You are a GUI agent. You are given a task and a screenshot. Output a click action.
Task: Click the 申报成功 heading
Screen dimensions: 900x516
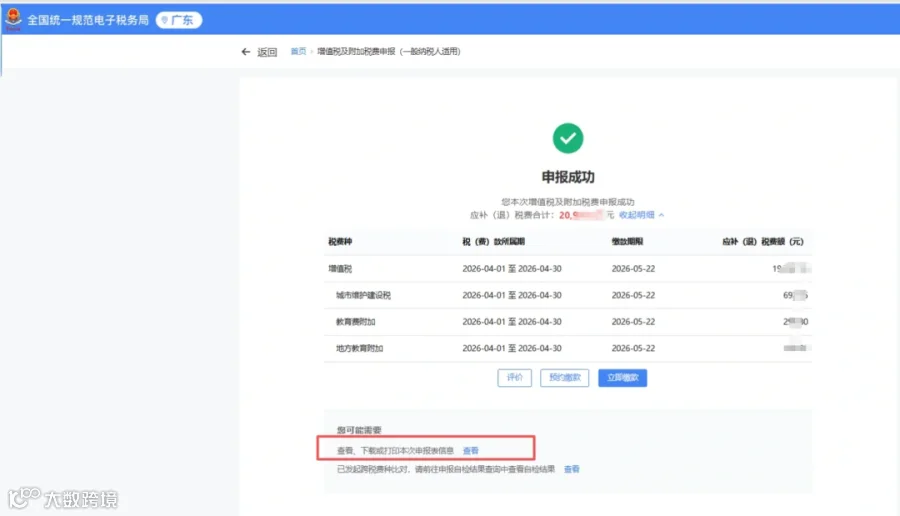(x=568, y=177)
